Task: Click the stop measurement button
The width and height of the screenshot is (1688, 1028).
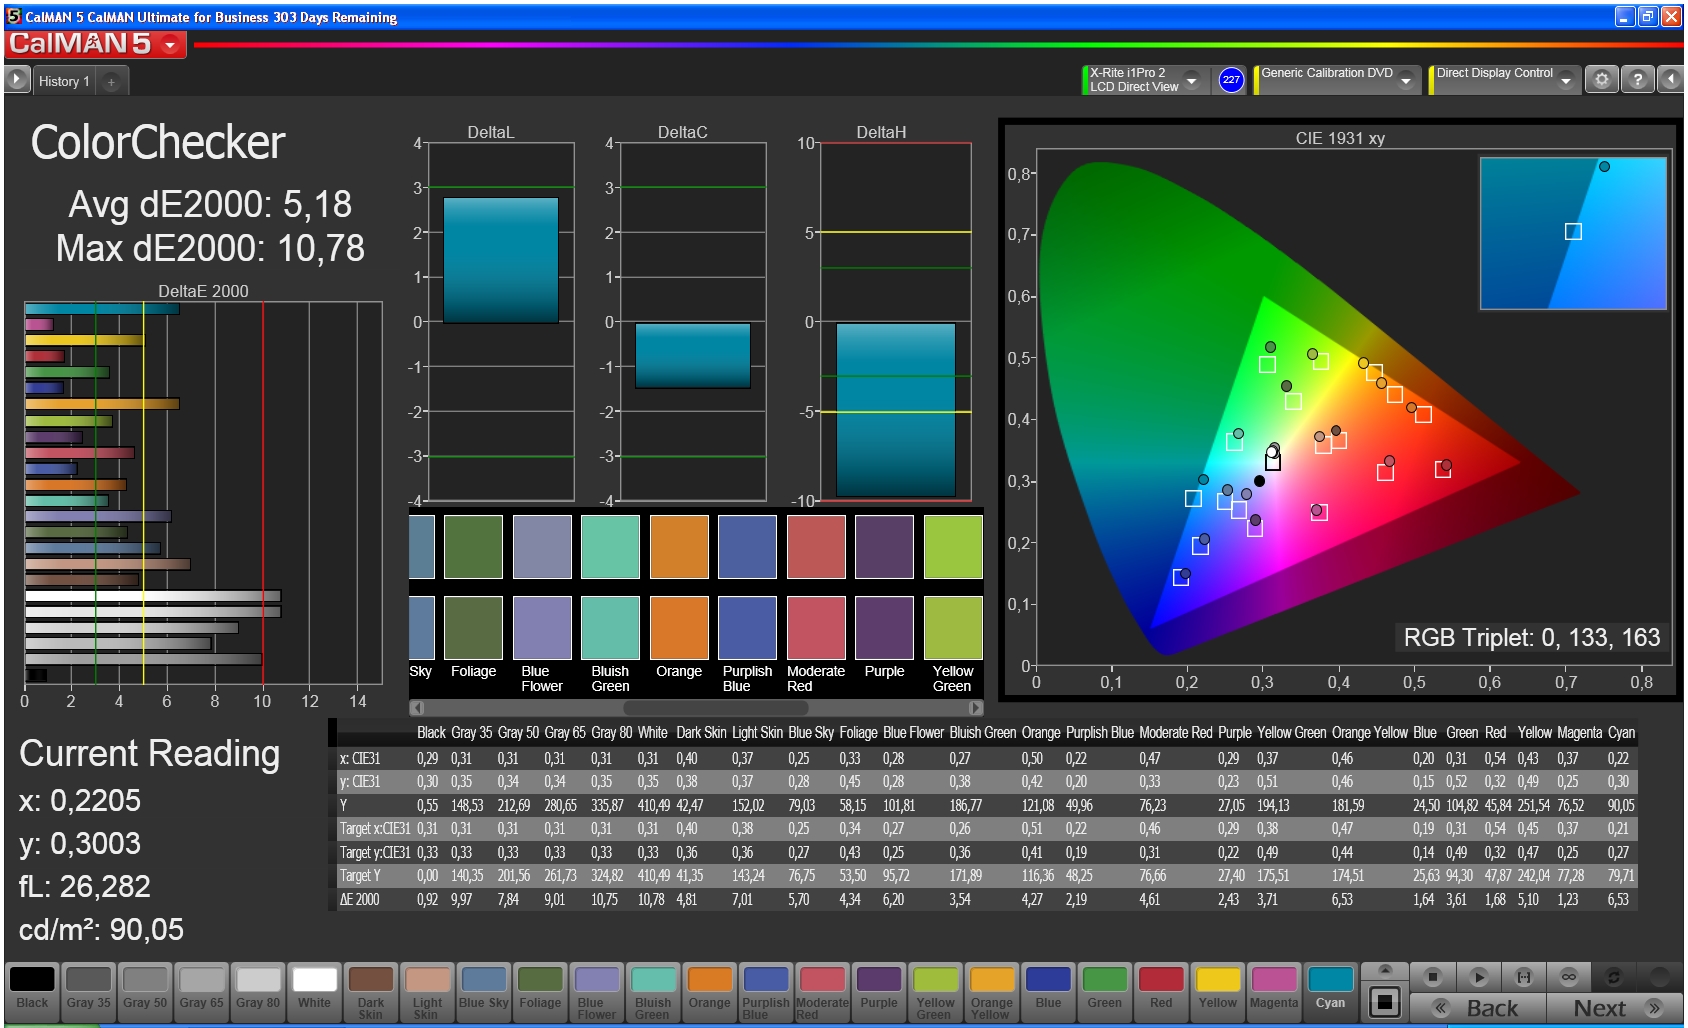Action: (x=1432, y=977)
